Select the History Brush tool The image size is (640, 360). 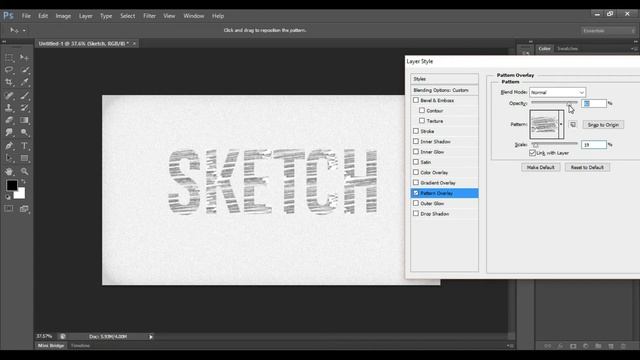(24, 108)
